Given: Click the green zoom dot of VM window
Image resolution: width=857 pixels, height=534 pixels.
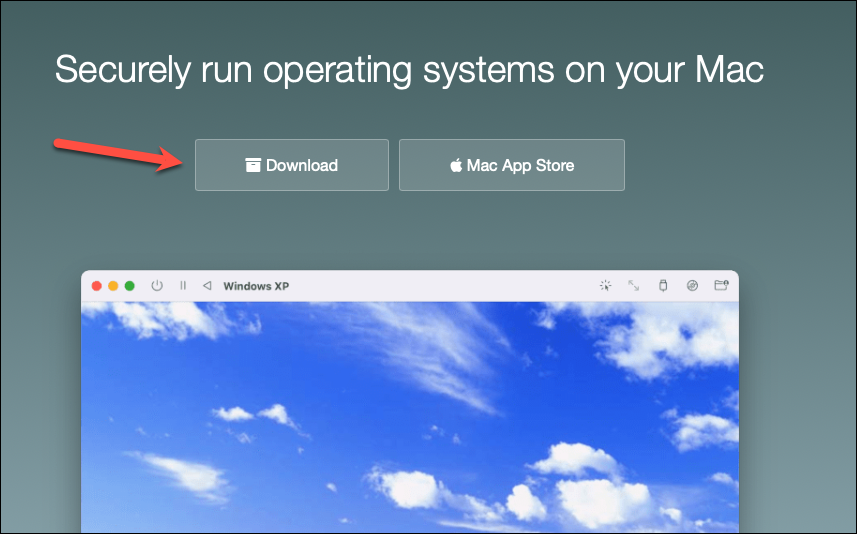Looking at the screenshot, I should 130,286.
